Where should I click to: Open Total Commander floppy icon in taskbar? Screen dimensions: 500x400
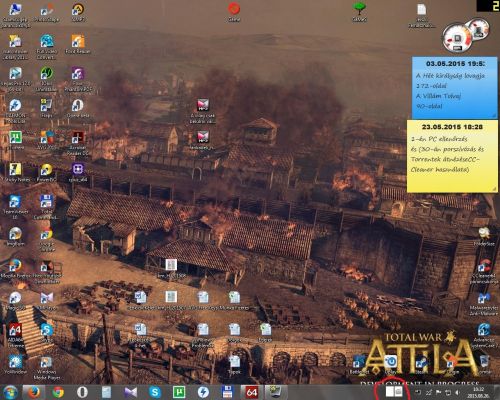click(227, 392)
